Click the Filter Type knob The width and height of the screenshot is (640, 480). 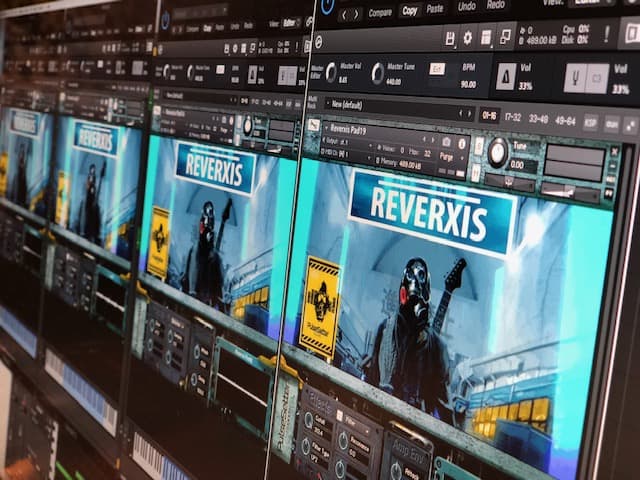click(x=306, y=445)
